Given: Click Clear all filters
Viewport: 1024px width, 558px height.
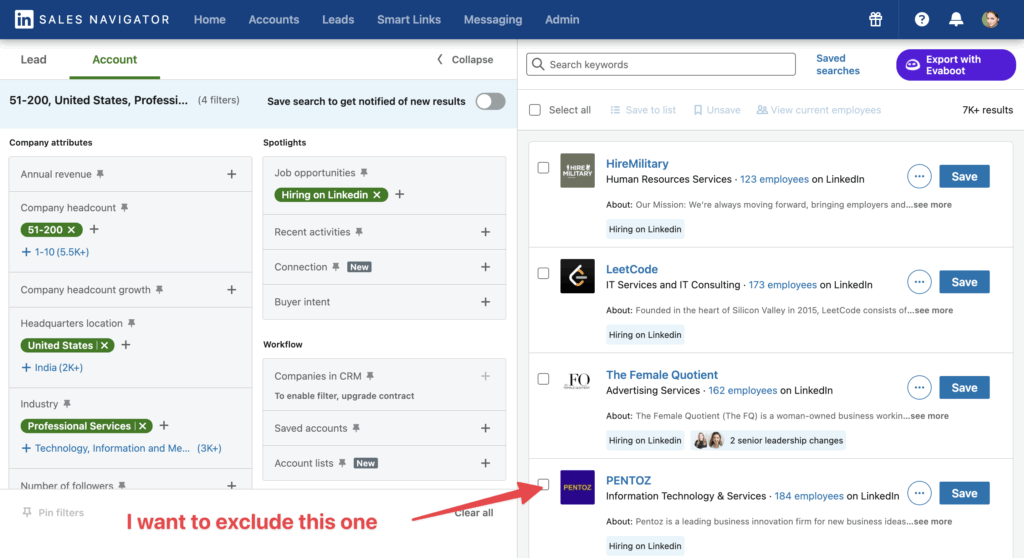Looking at the screenshot, I should (x=473, y=513).
